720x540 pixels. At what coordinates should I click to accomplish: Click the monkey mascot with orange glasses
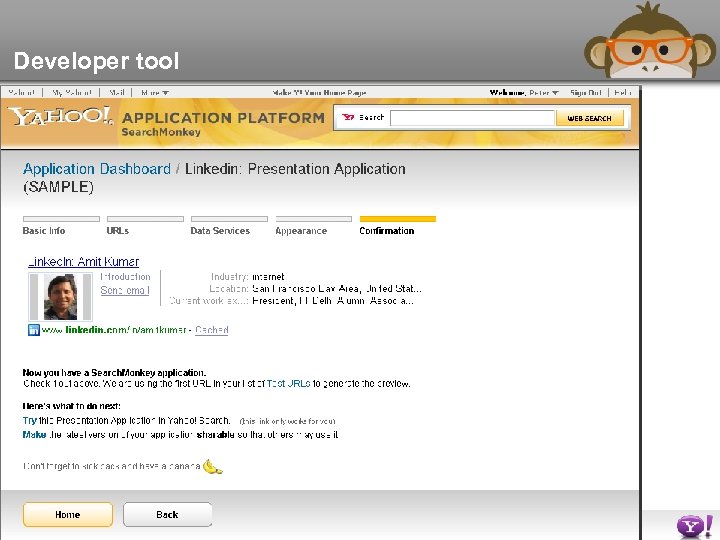point(649,40)
